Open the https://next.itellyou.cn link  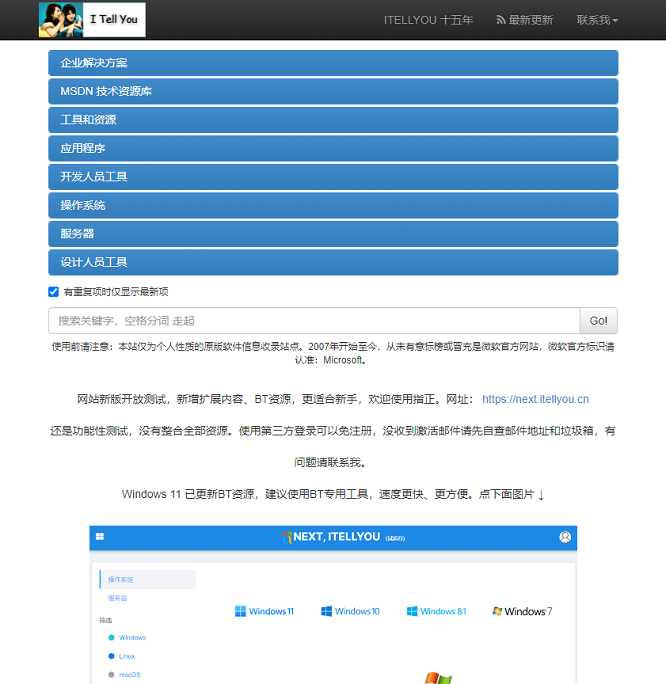(535, 399)
